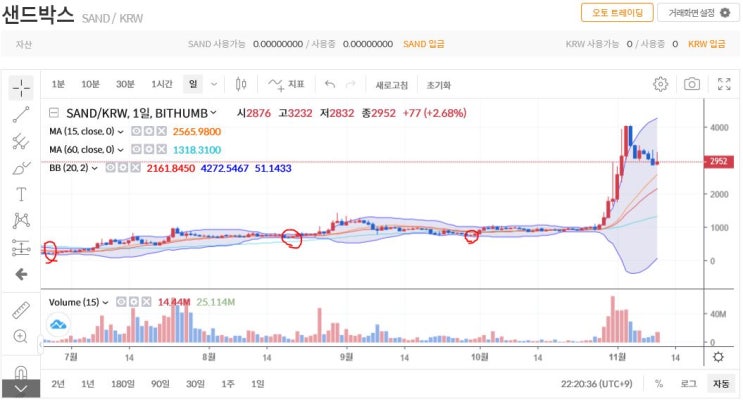Open the SAND 입금 deposit link

pos(424,44)
